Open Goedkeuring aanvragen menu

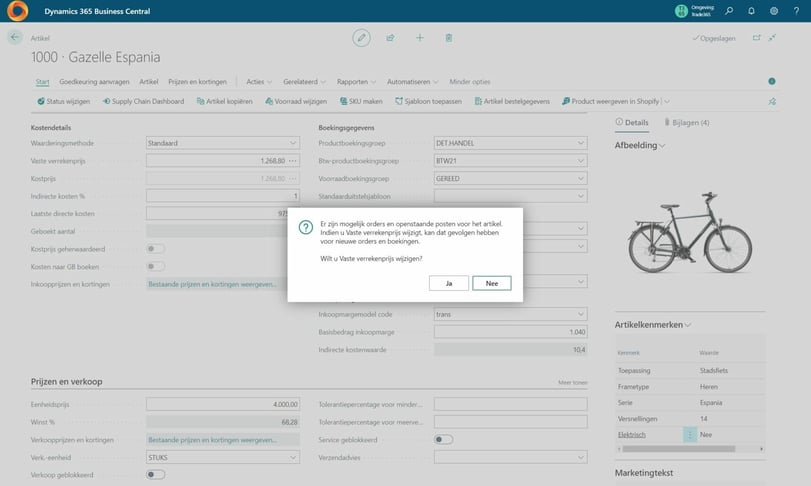coord(94,82)
